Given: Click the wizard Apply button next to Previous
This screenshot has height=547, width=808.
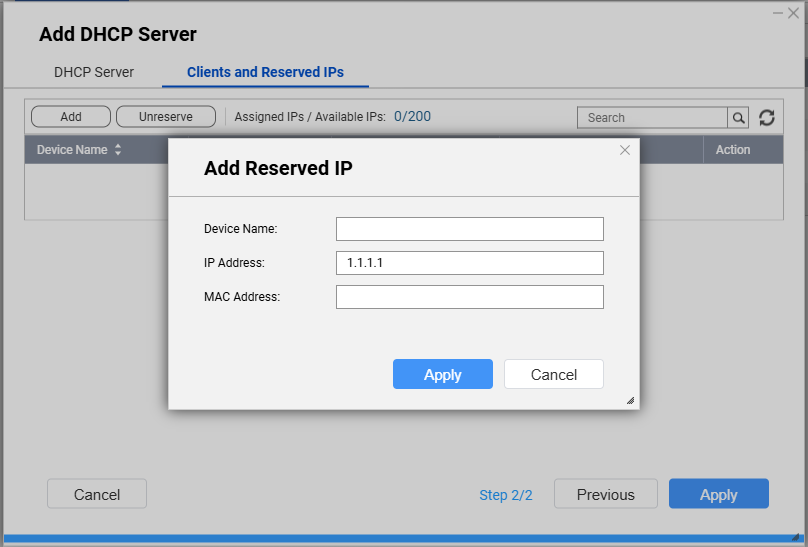Looking at the screenshot, I should (x=718, y=494).
